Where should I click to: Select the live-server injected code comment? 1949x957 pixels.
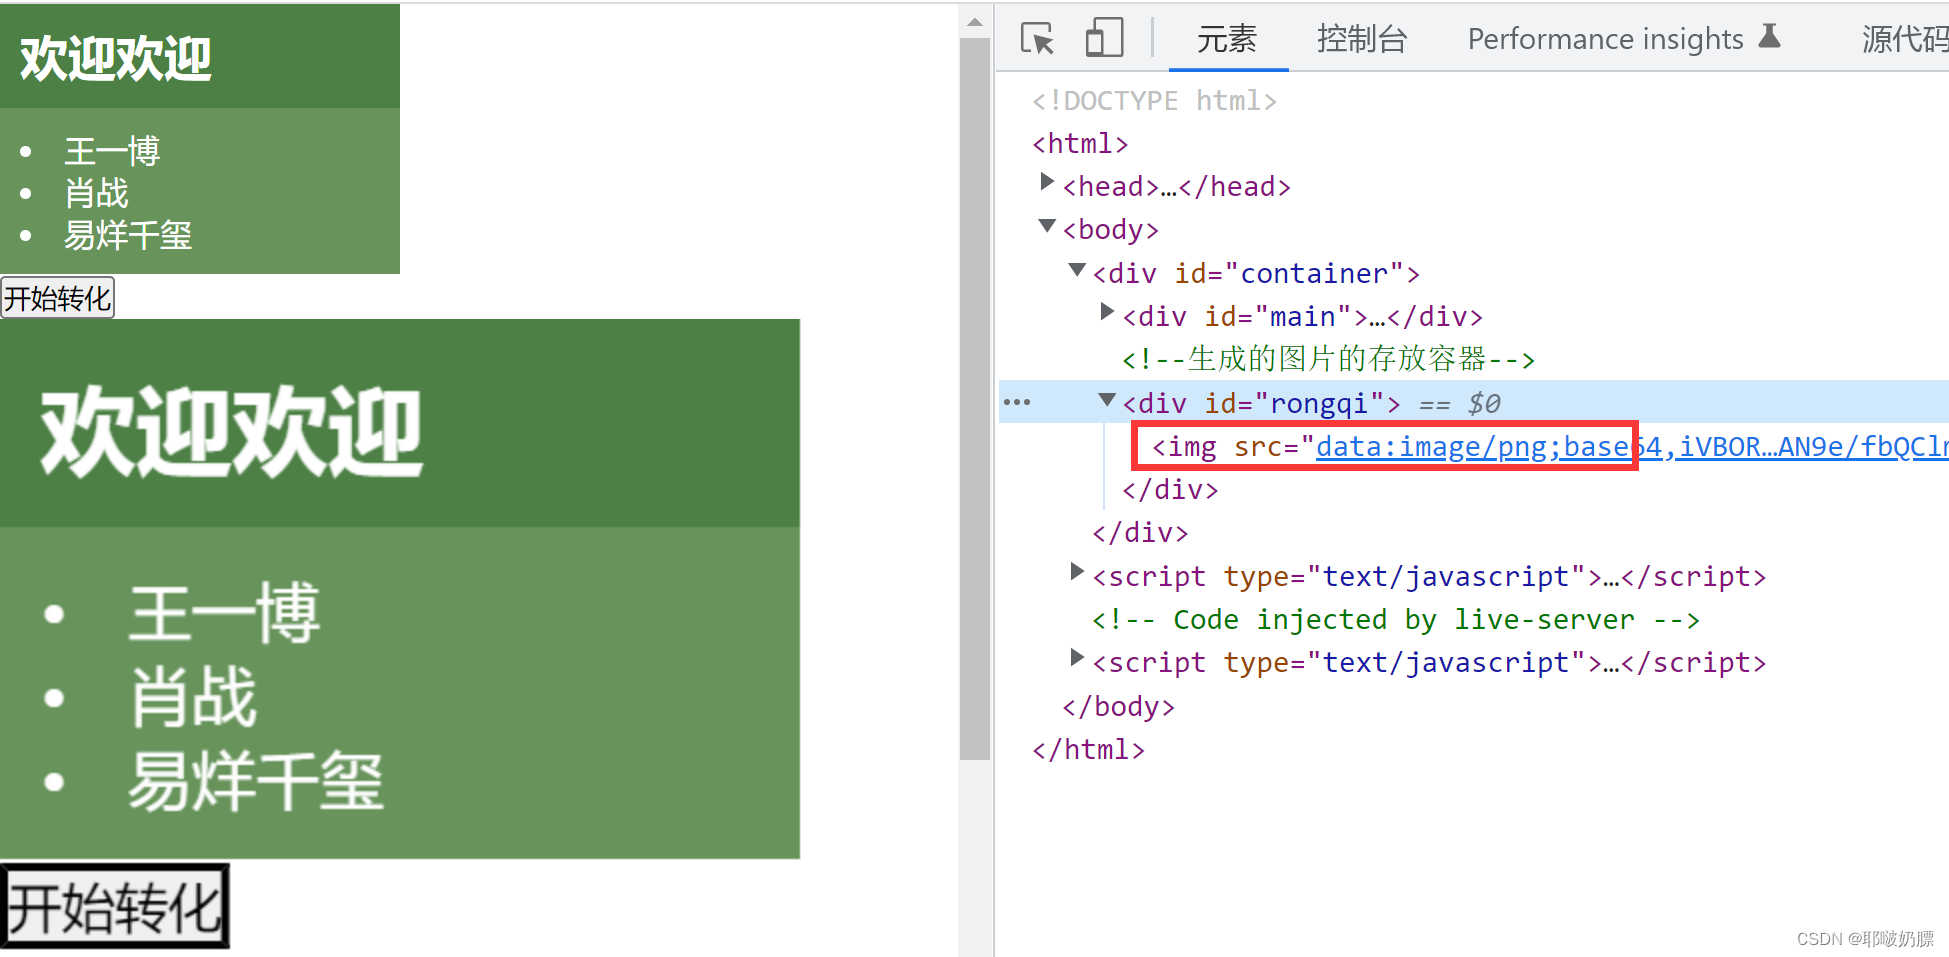[1395, 620]
